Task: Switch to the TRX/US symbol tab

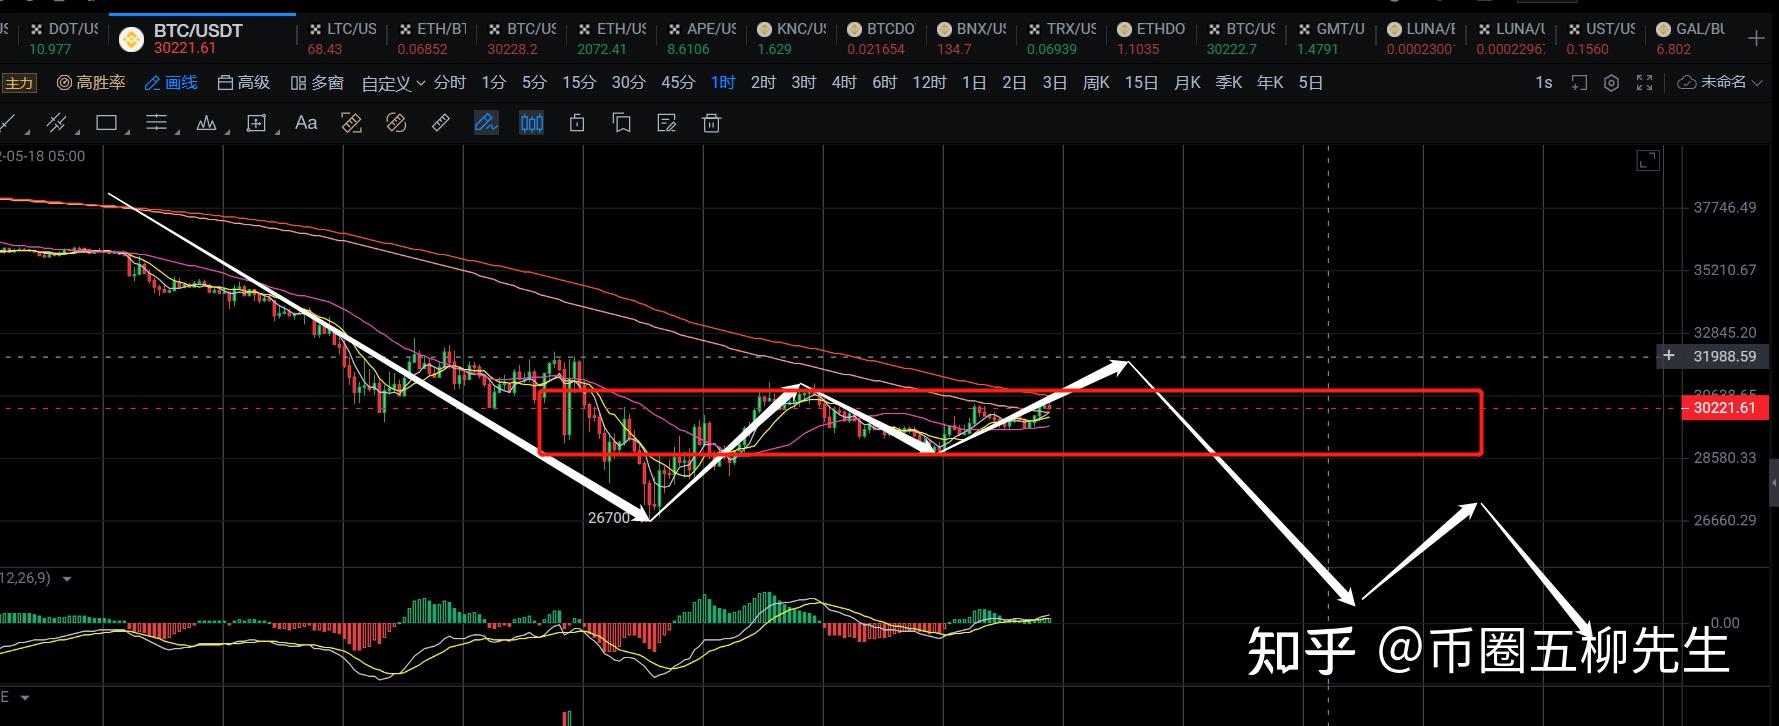Action: 1062,39
